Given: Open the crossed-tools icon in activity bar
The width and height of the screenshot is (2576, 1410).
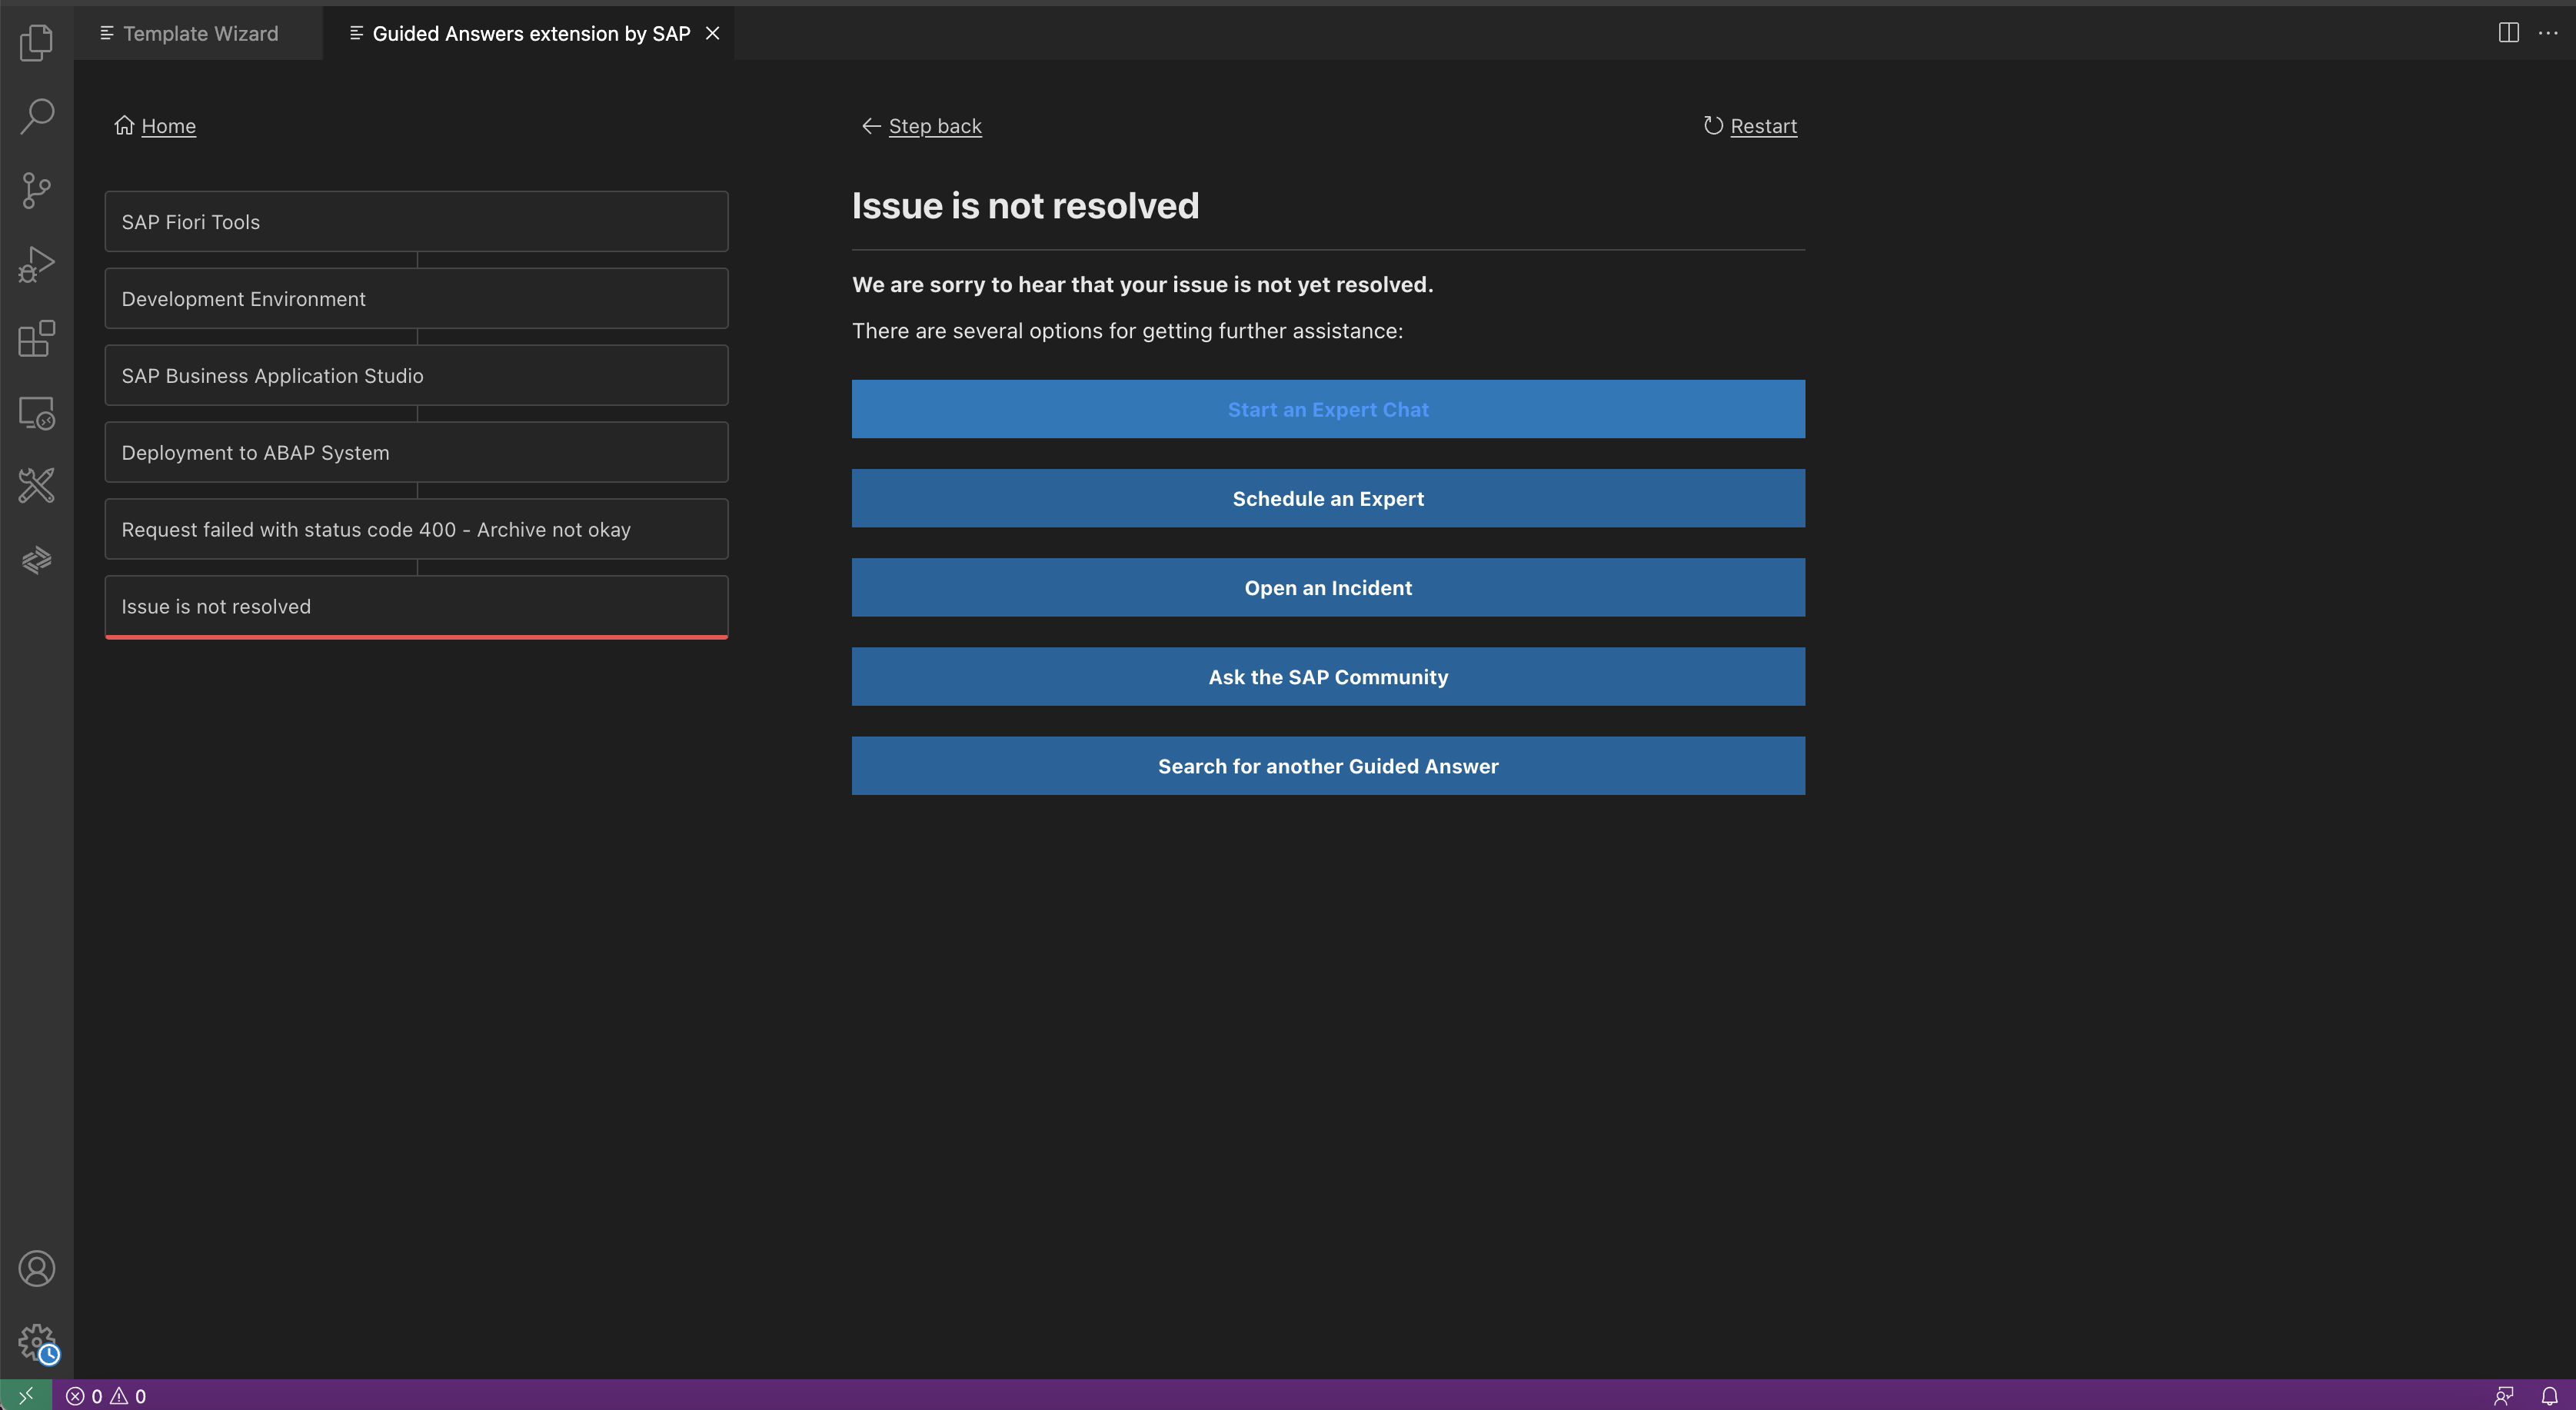Looking at the screenshot, I should pyautogui.click(x=36, y=486).
